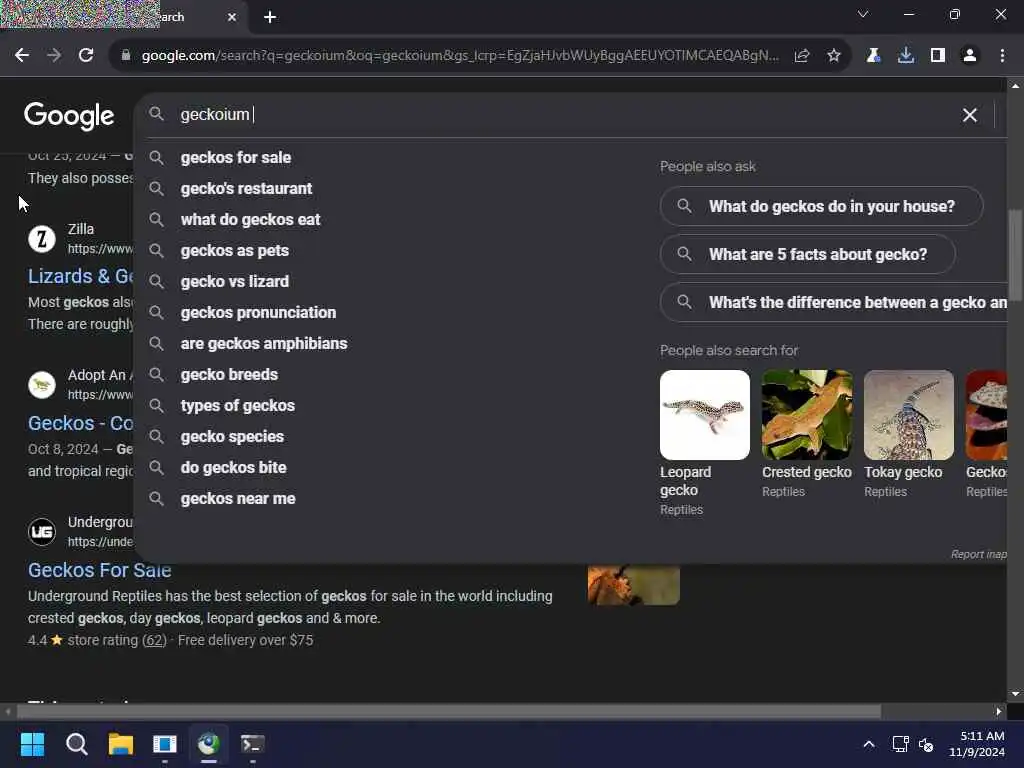Show hidden tray icons chevron
This screenshot has height=768, width=1024.
(869, 744)
